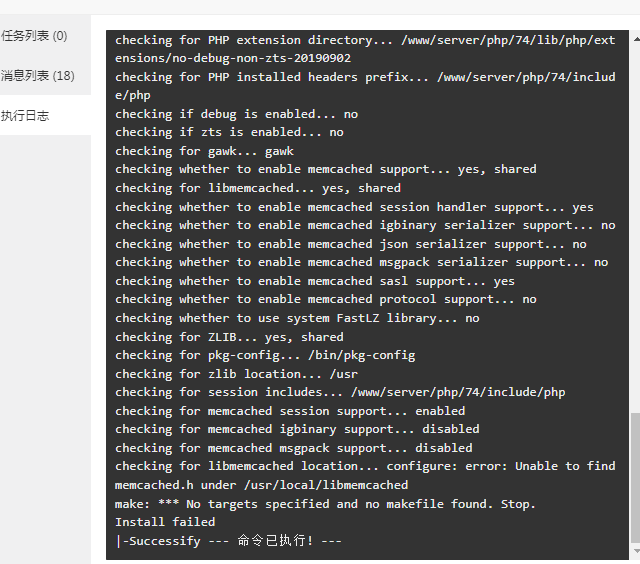Viewport: 640px width, 564px height.
Task: Click "checking for zlib location... /usr" line
Action: click(x=236, y=374)
